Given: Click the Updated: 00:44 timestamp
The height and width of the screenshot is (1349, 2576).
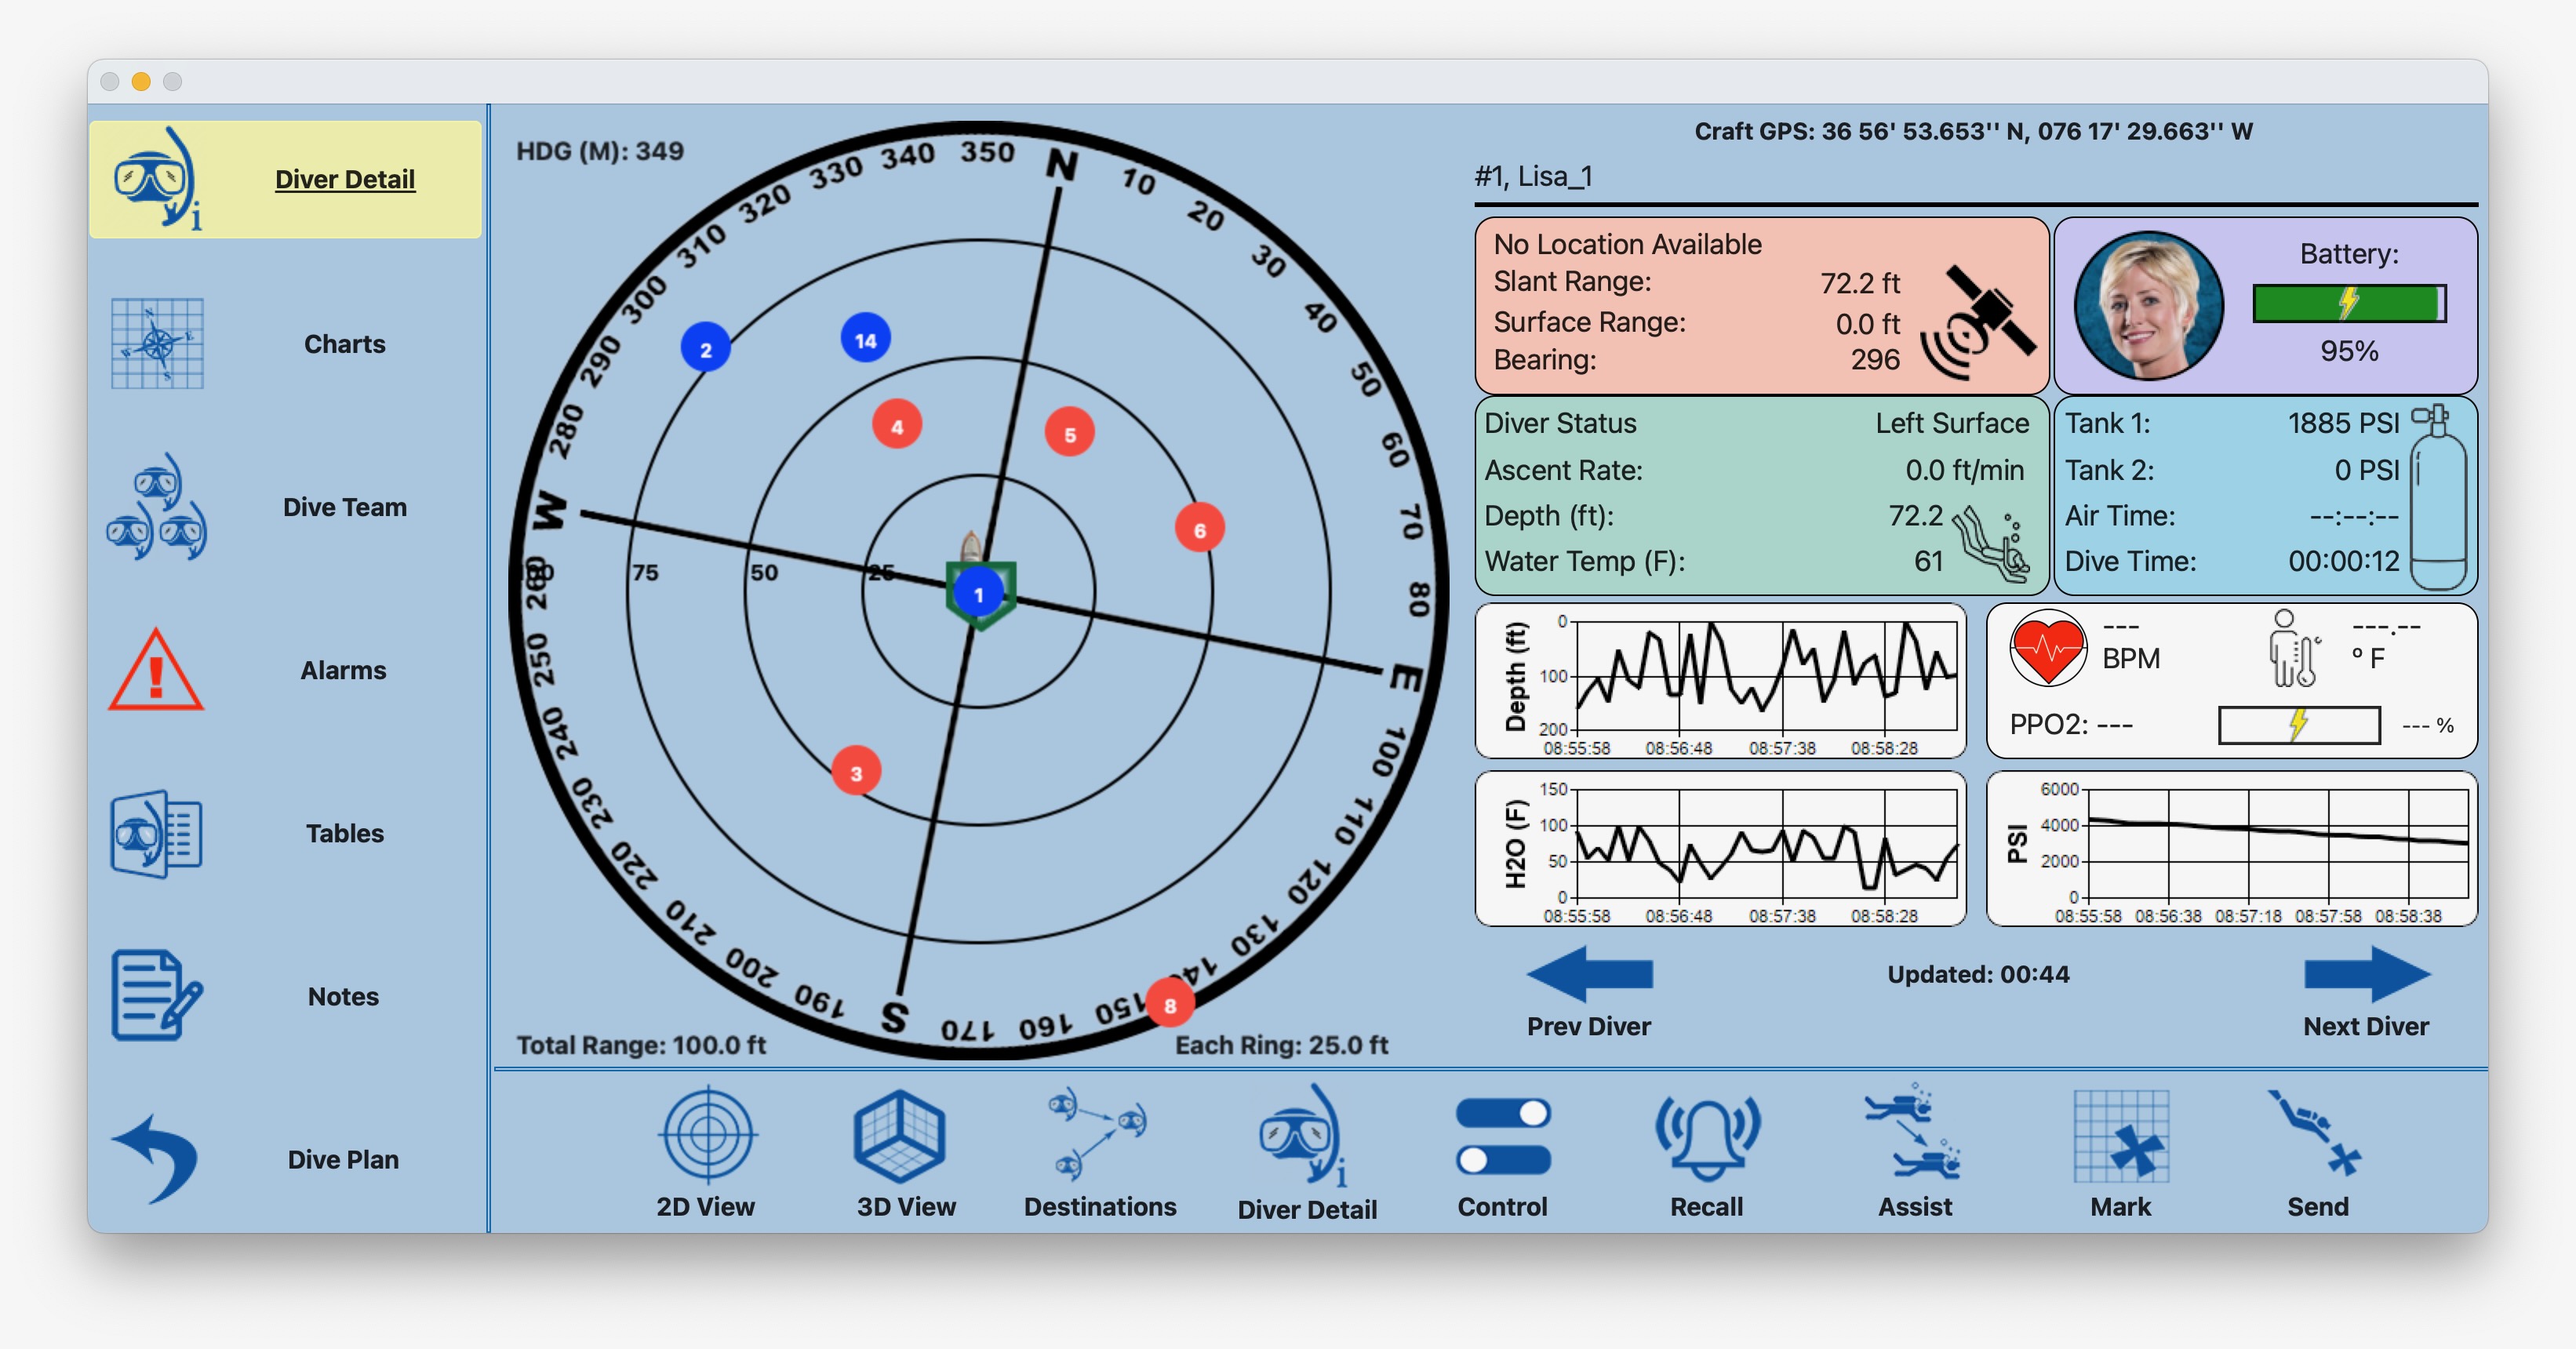Looking at the screenshot, I should click(1978, 974).
